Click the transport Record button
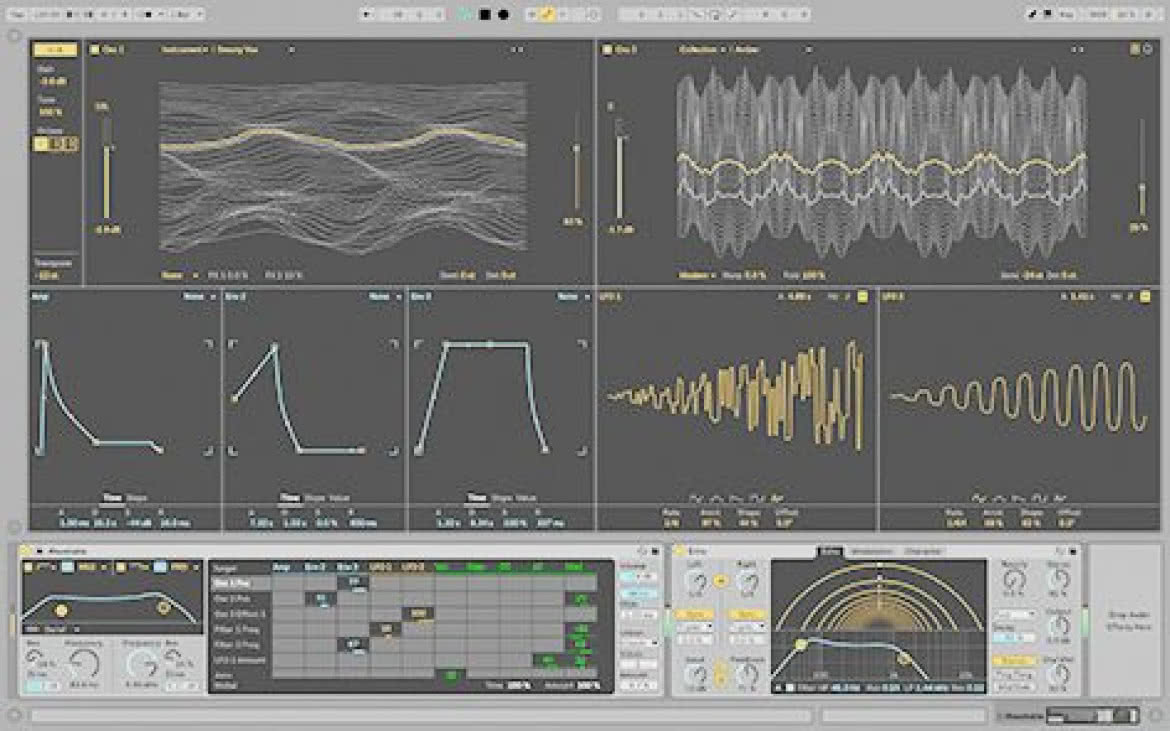The height and width of the screenshot is (731, 1170). (504, 14)
